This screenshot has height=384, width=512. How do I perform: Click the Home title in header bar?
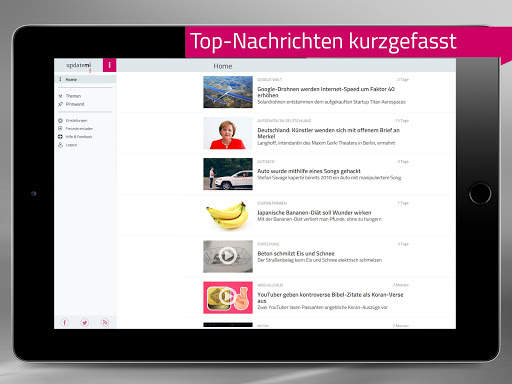point(223,66)
